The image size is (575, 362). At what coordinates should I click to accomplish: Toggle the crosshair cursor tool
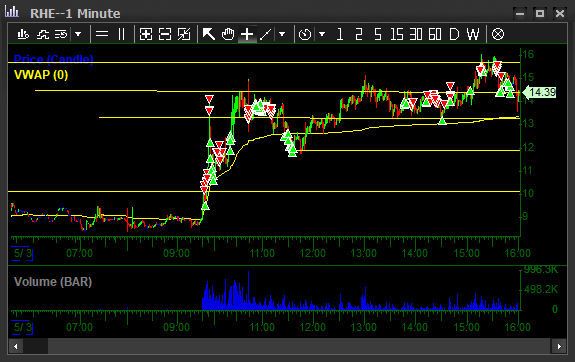(x=247, y=34)
